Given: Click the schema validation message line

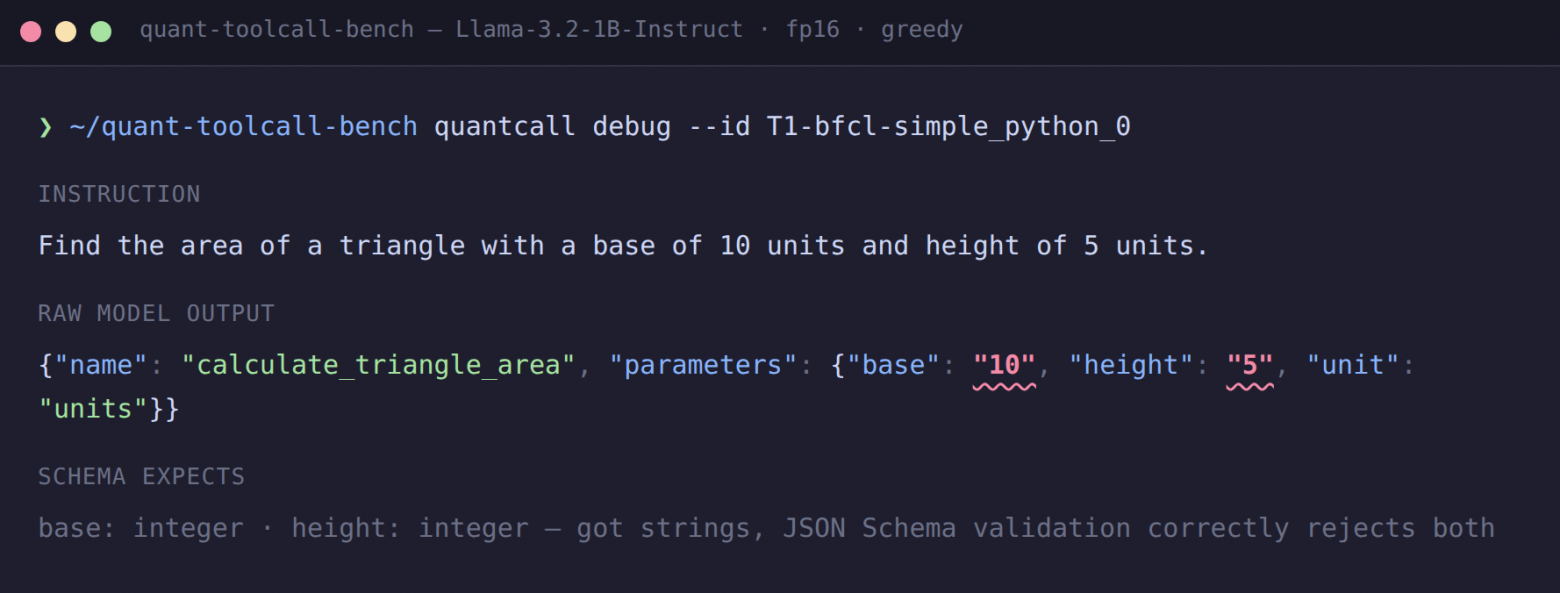Looking at the screenshot, I should click(x=766, y=528).
